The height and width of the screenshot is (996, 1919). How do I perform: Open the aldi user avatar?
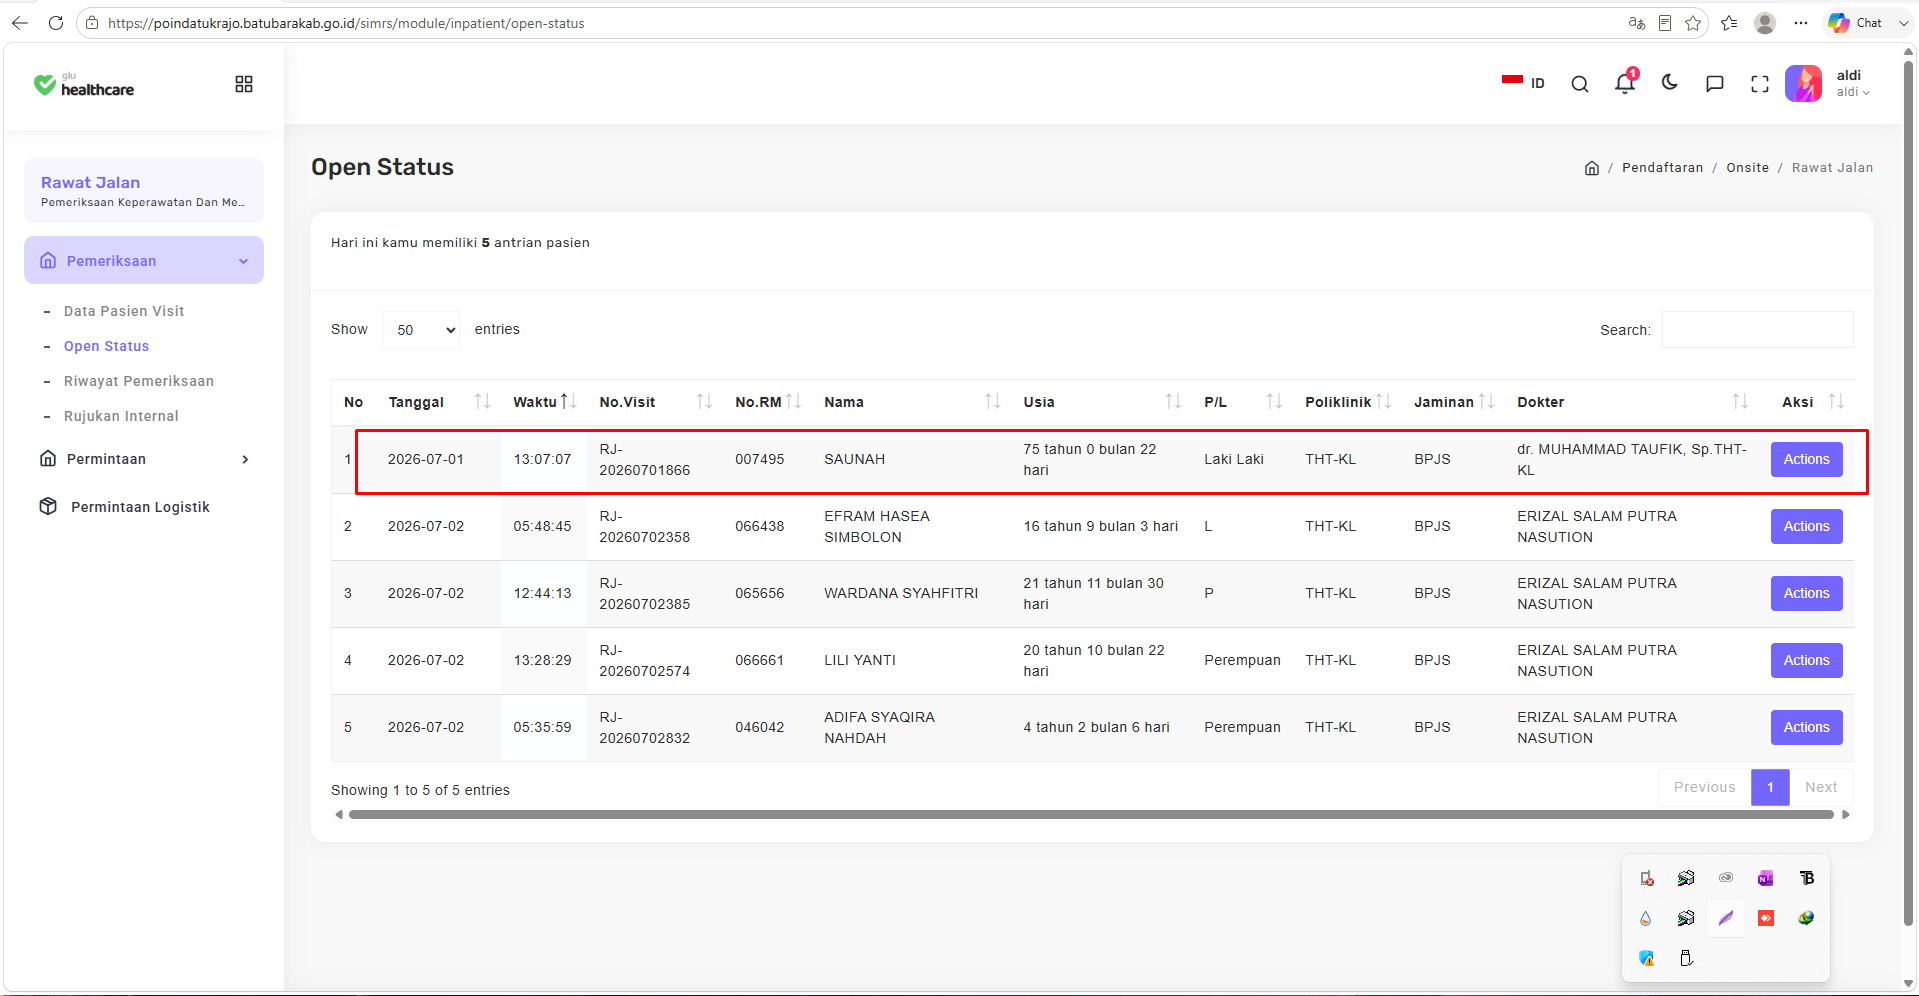coord(1804,84)
